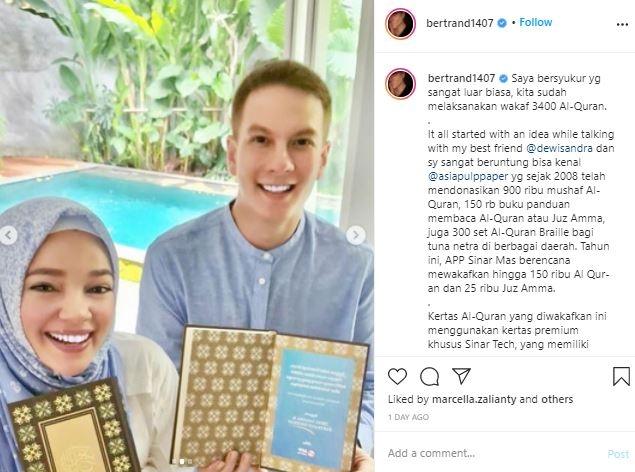635x472 pixels.
Task: Open profile picture beside caption
Action: pos(401,84)
